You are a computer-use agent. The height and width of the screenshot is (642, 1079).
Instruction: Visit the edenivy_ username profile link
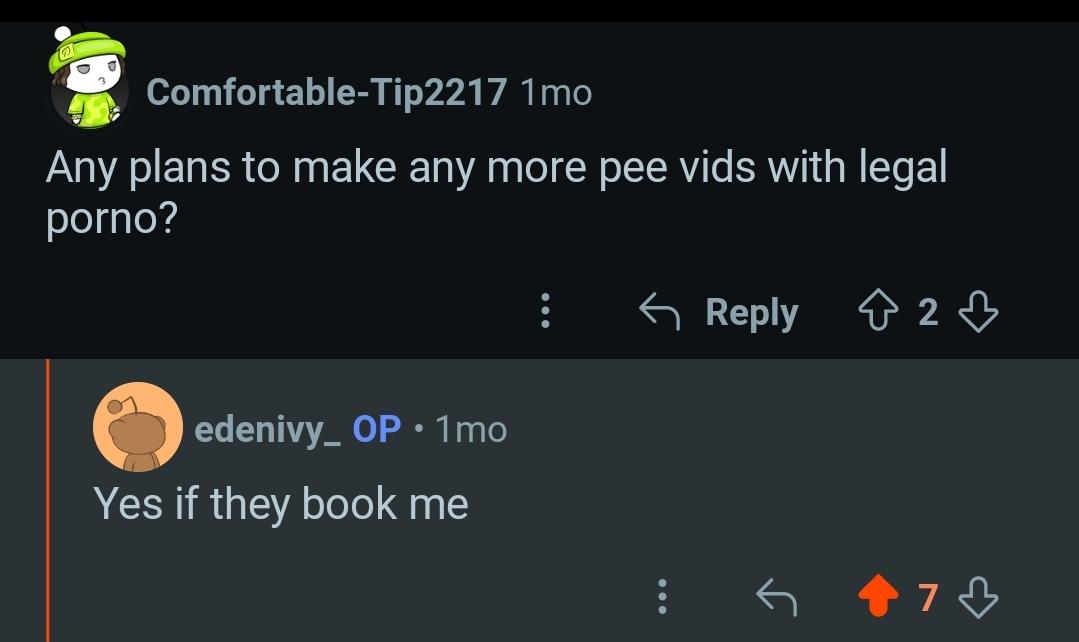(x=268, y=429)
